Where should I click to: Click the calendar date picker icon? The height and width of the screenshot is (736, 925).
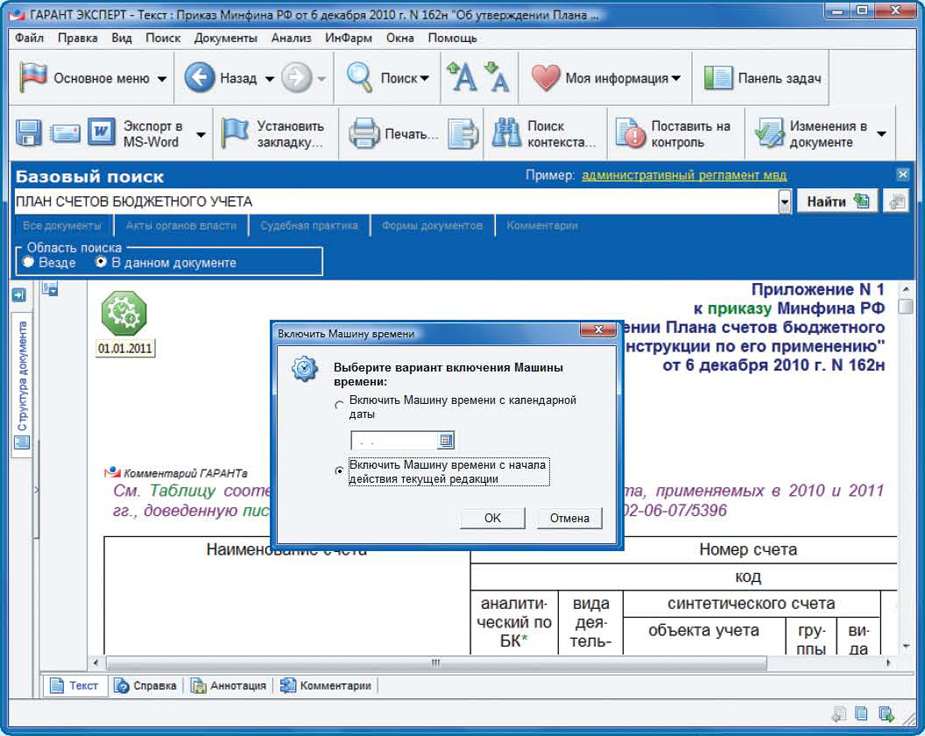point(446,441)
